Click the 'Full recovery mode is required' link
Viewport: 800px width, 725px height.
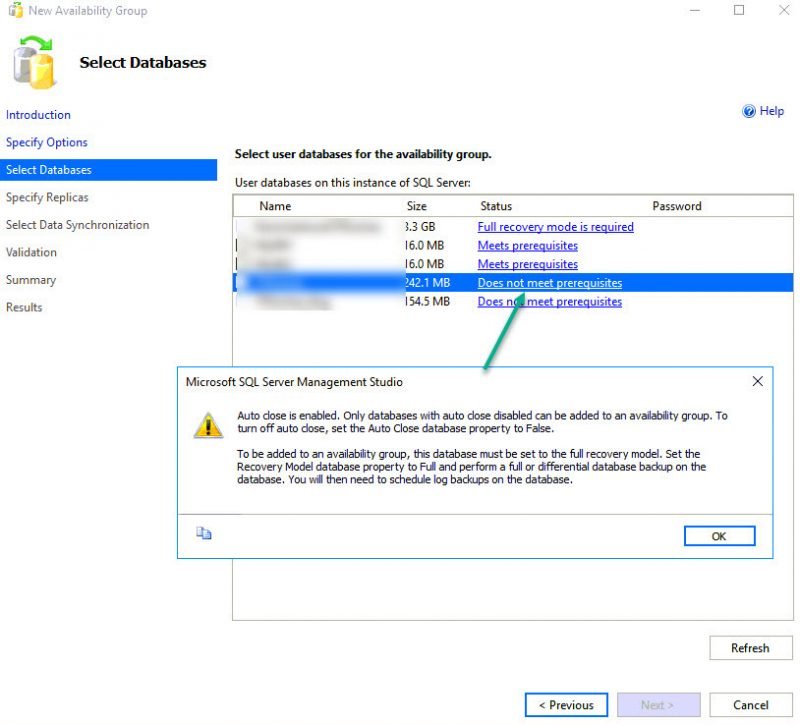pyautogui.click(x=555, y=227)
